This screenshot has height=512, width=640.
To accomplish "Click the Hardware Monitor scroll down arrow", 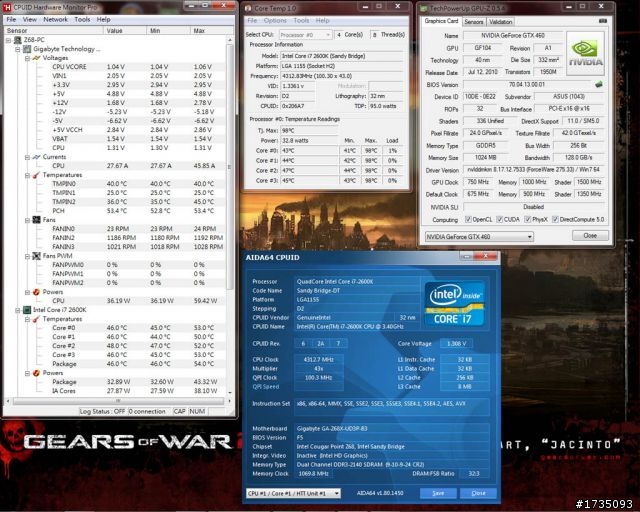I will click(229, 392).
